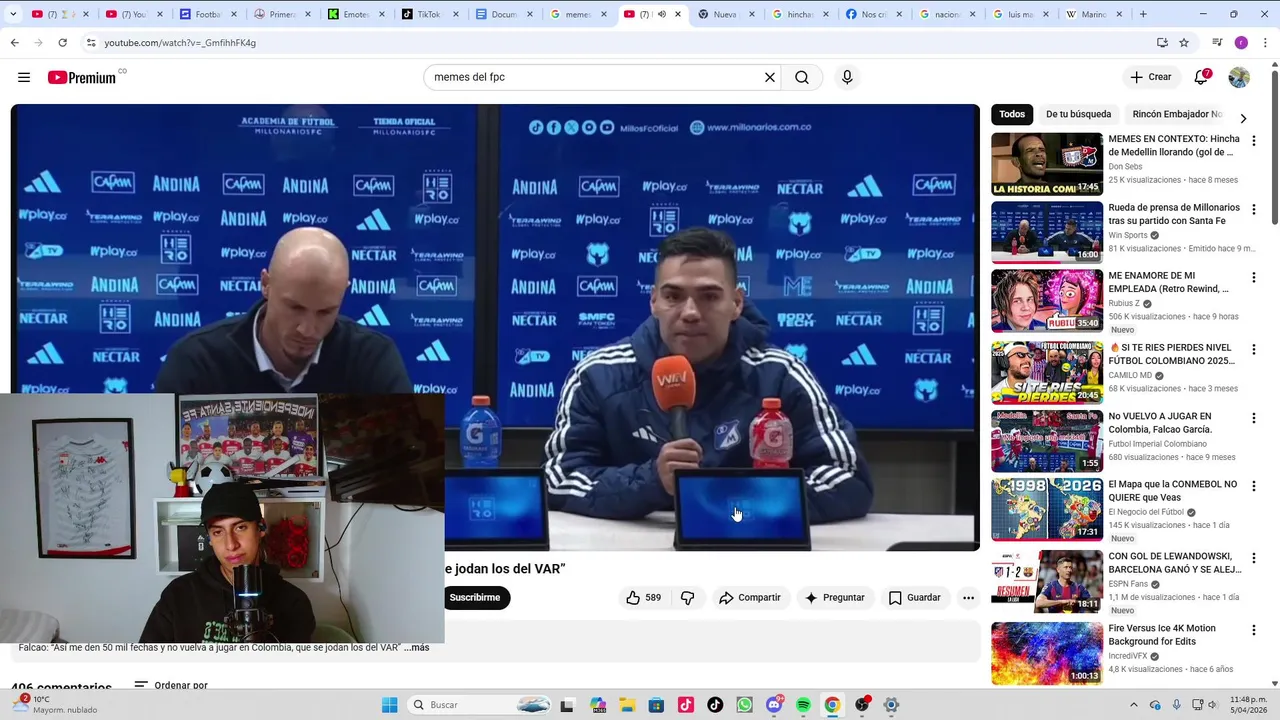Select the 'De tu búsqueda' chip

(1078, 114)
